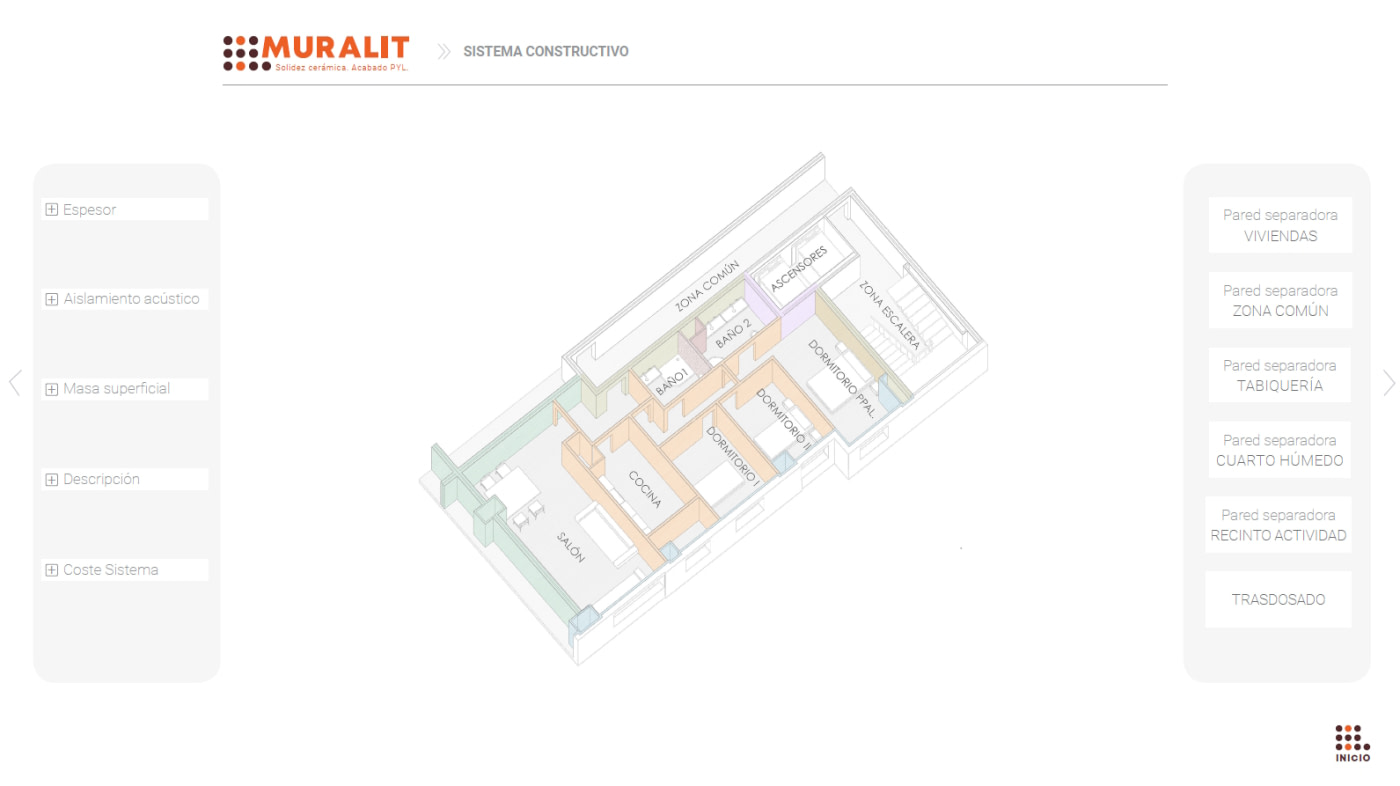Select Pared separadora VIVIENDAS
The image size is (1400, 786).
coord(1280,225)
